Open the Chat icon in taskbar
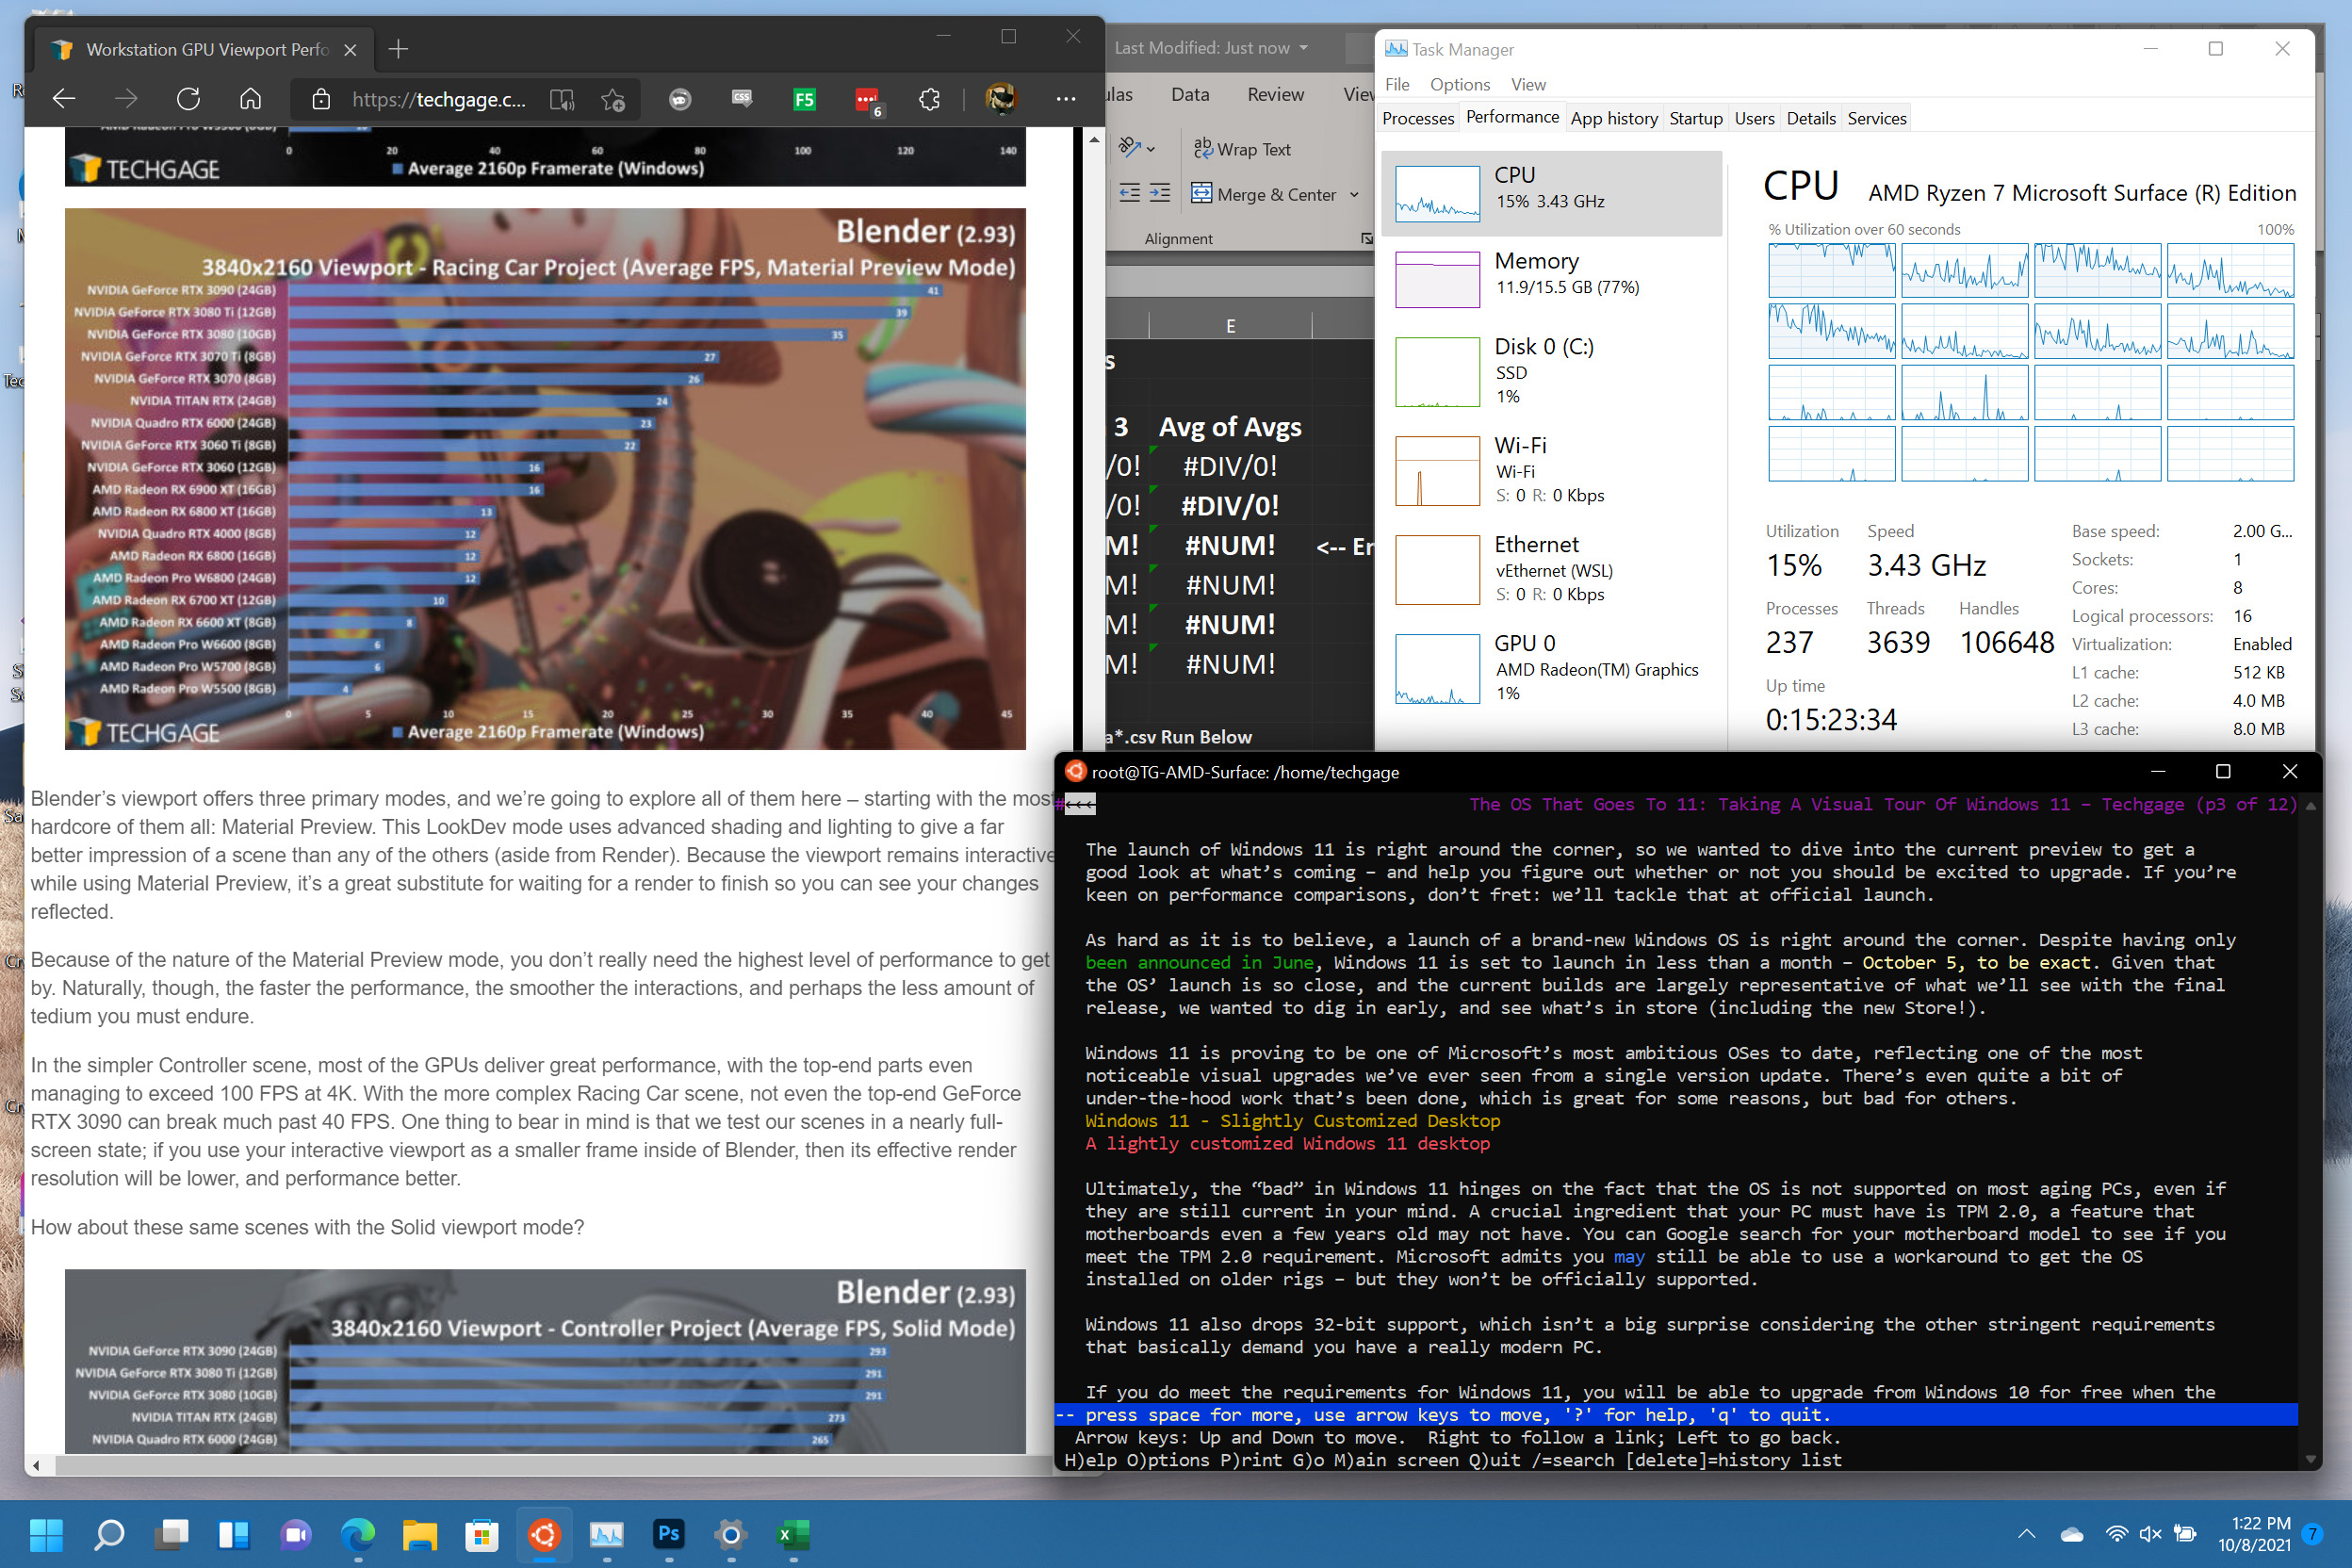 pyautogui.click(x=295, y=1534)
